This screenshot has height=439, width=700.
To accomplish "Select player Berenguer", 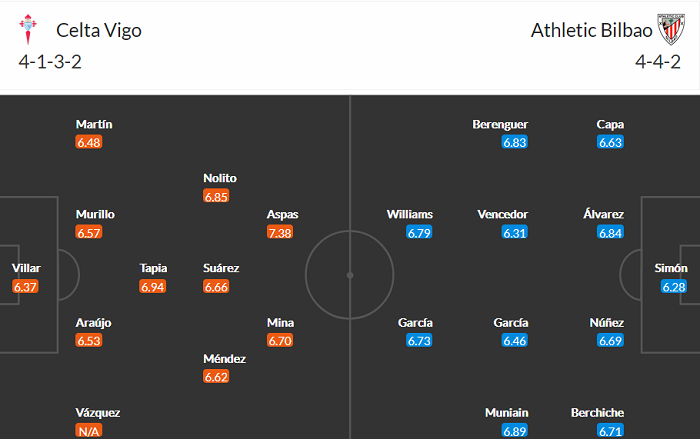I will 500,124.
